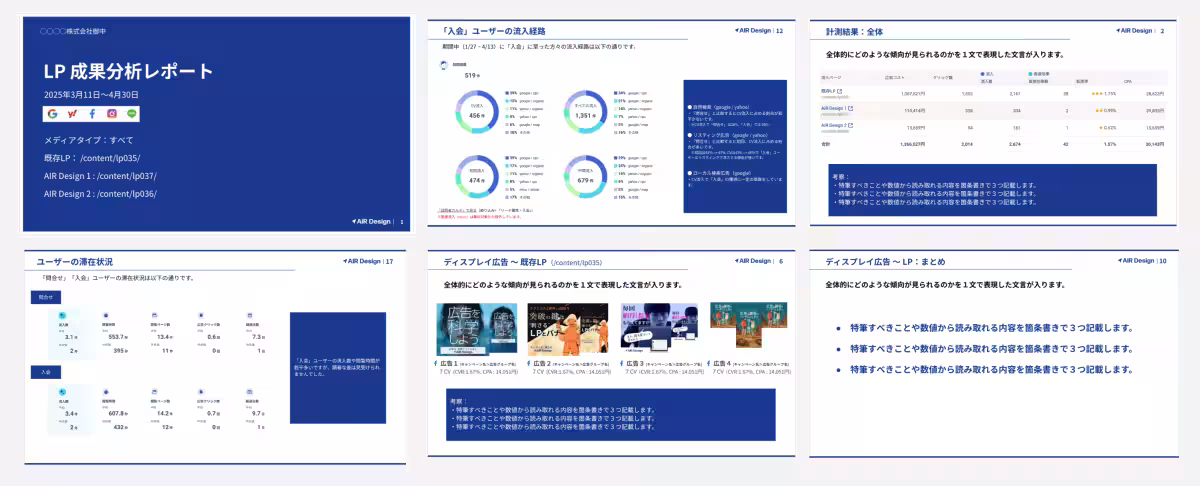Click Facebook icon beside 広告 3

pos(620,364)
